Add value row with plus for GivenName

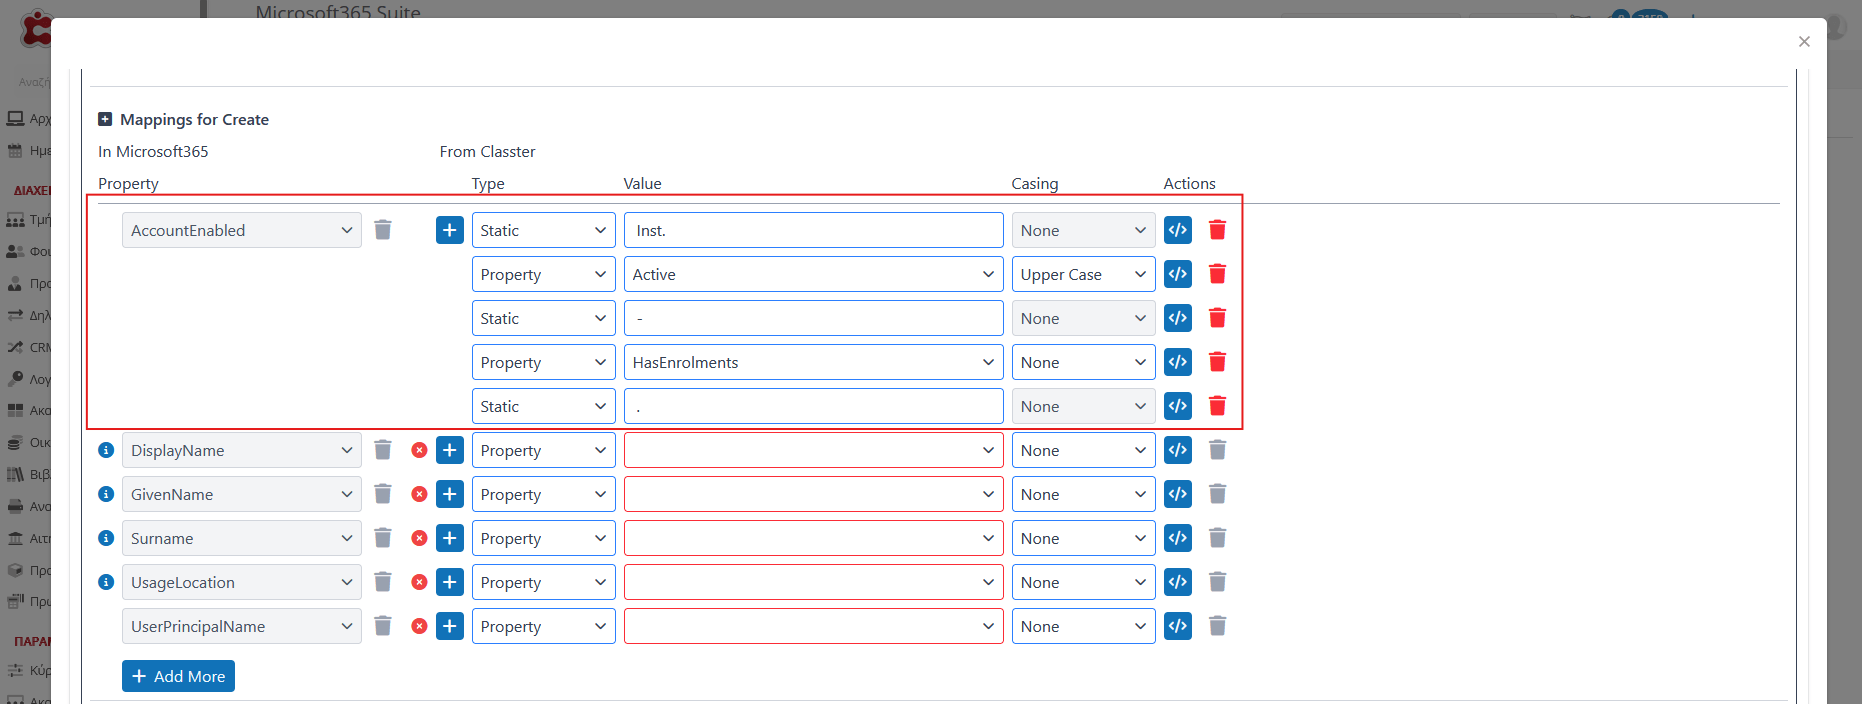[450, 494]
